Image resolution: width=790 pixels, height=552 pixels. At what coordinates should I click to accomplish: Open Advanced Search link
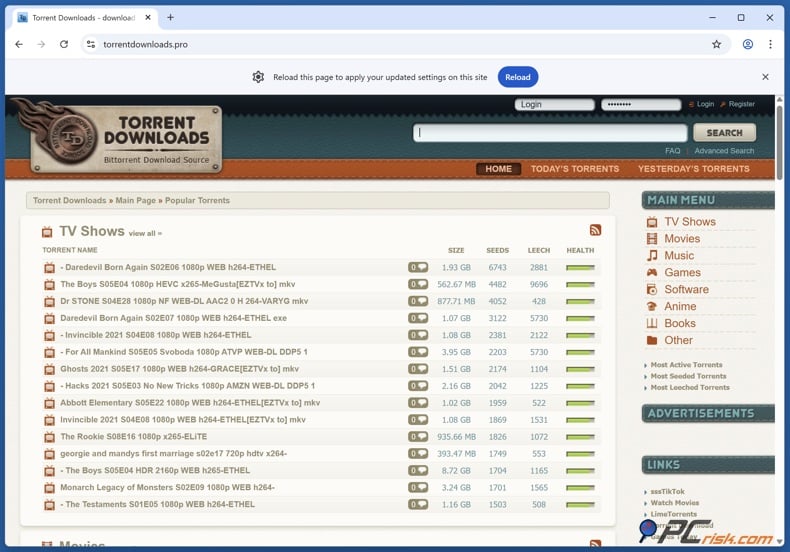click(x=724, y=151)
